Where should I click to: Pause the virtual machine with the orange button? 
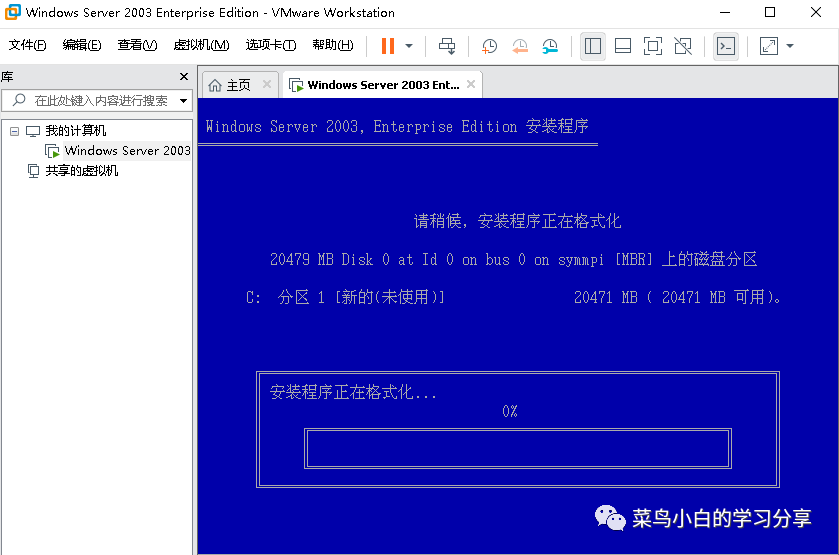click(x=388, y=46)
